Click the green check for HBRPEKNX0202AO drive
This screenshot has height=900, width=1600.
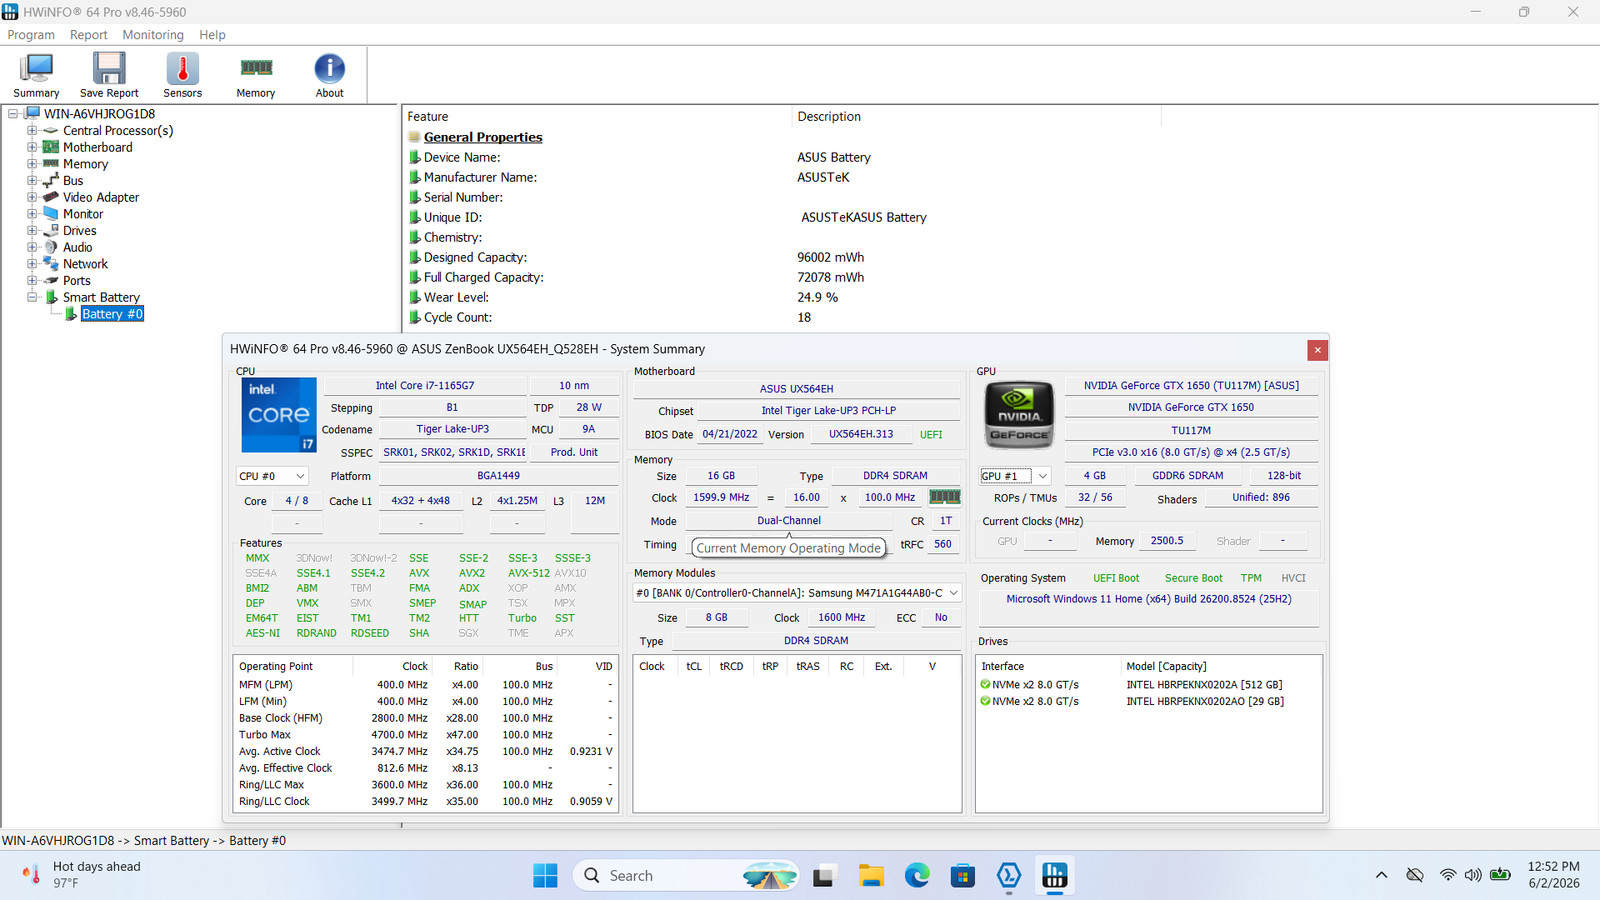pyautogui.click(x=985, y=701)
